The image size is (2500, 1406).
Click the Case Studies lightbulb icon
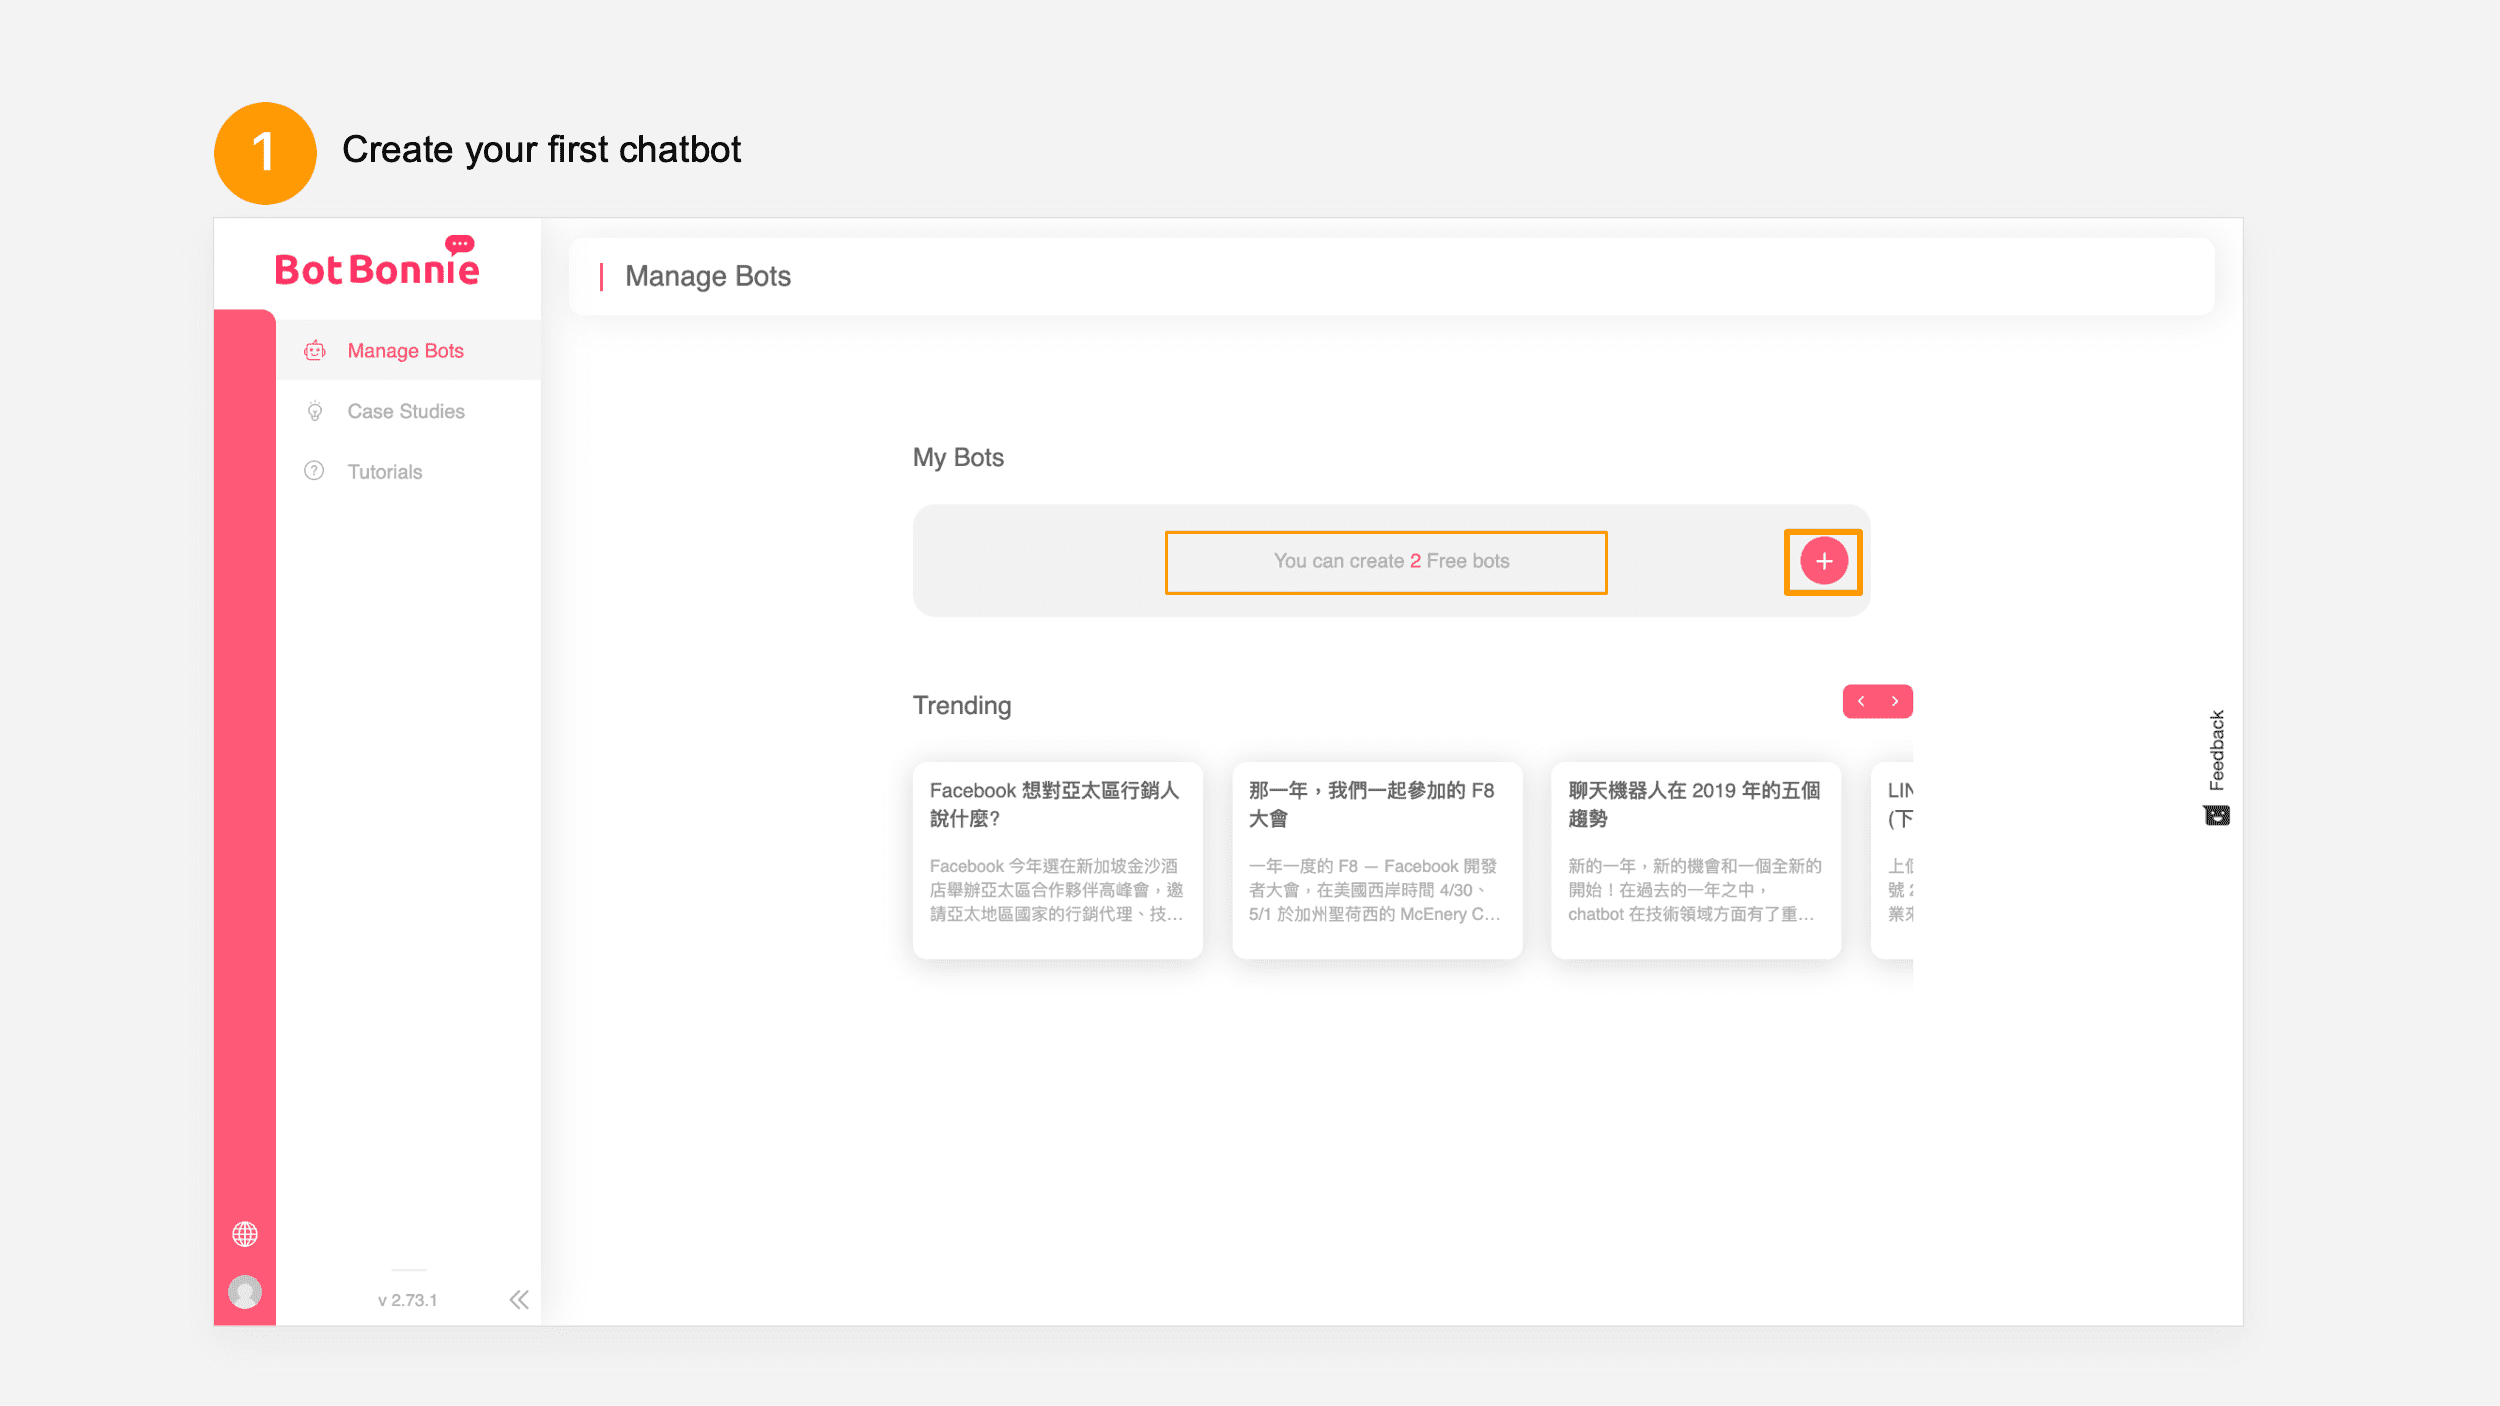click(315, 411)
